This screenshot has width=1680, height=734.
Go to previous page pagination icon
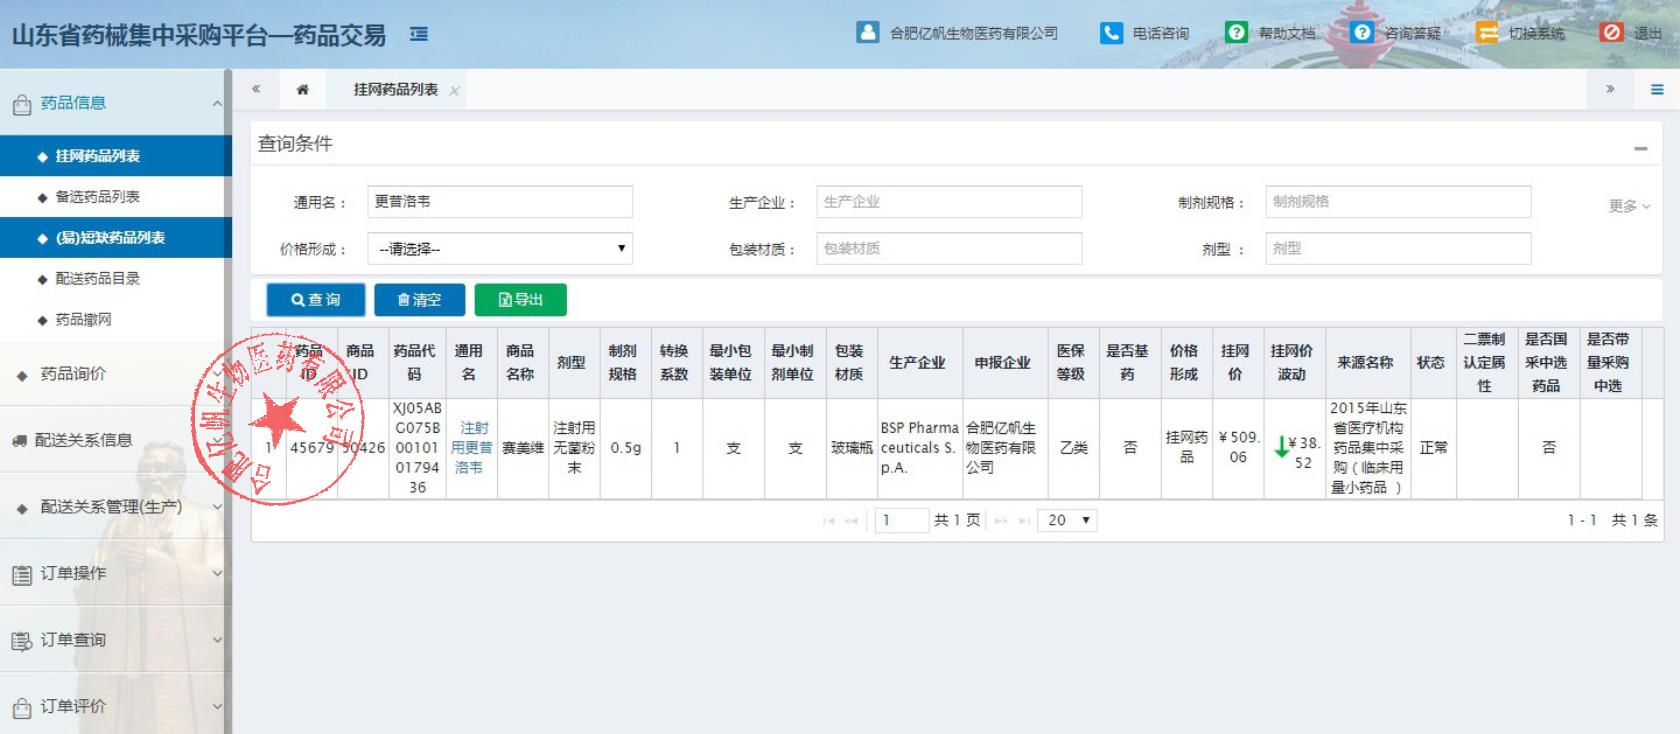click(x=851, y=521)
